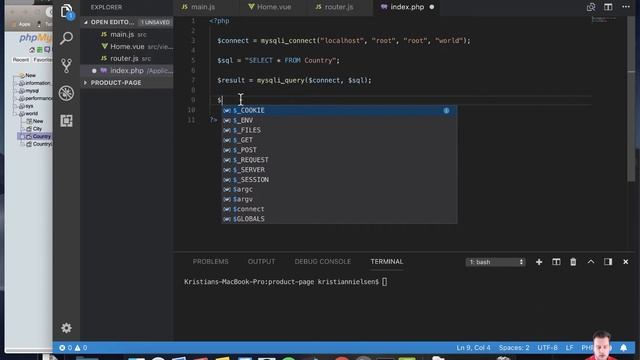Show details info icon for $_COOKIE suggestion
The height and width of the screenshot is (360, 640).
pyautogui.click(x=446, y=111)
